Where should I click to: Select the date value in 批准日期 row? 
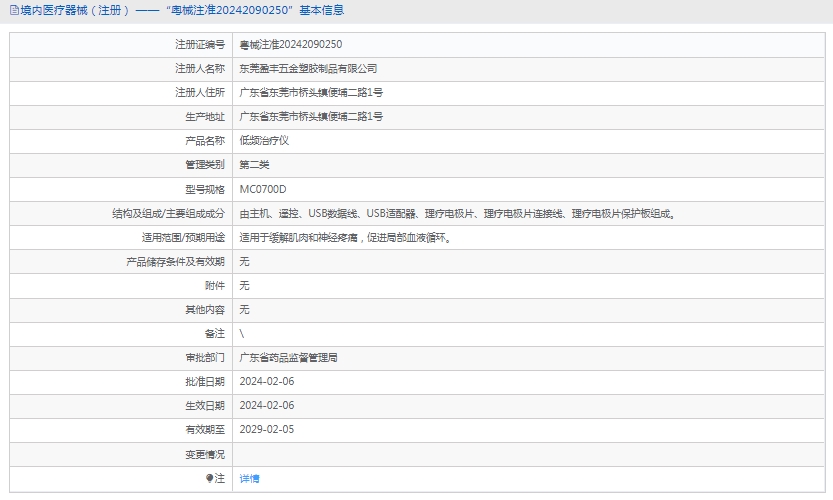pyautogui.click(x=267, y=381)
